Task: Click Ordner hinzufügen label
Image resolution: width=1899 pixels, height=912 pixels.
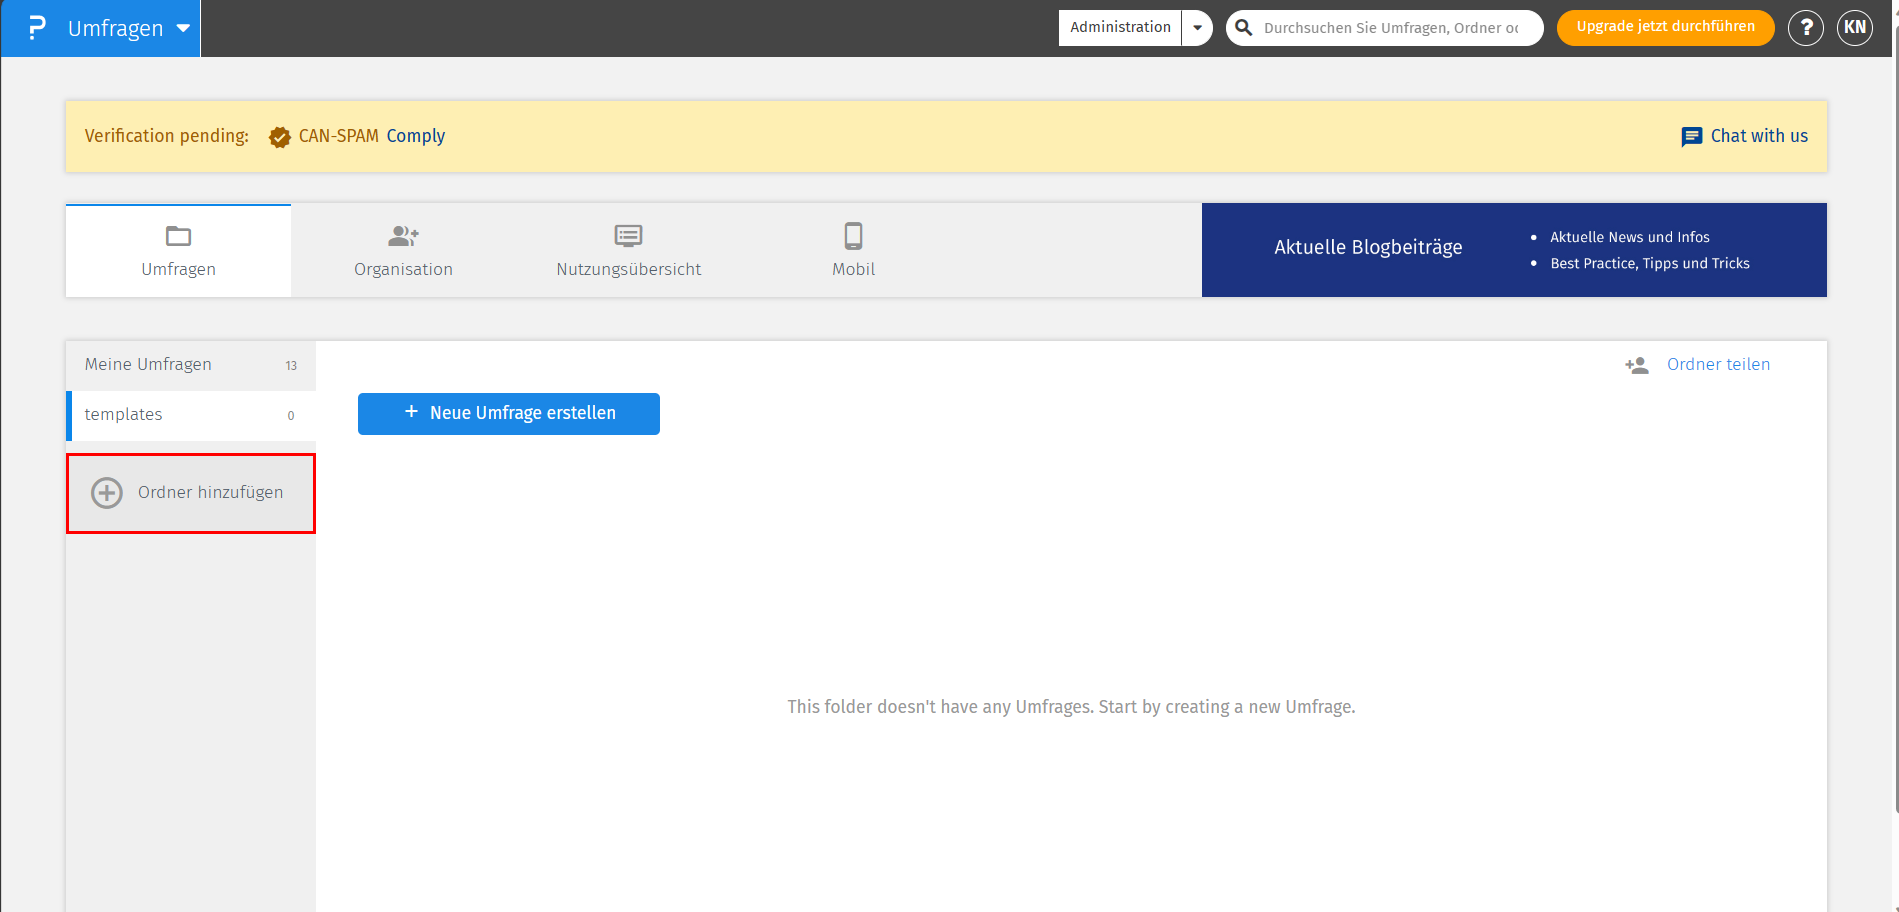Action: 211,492
